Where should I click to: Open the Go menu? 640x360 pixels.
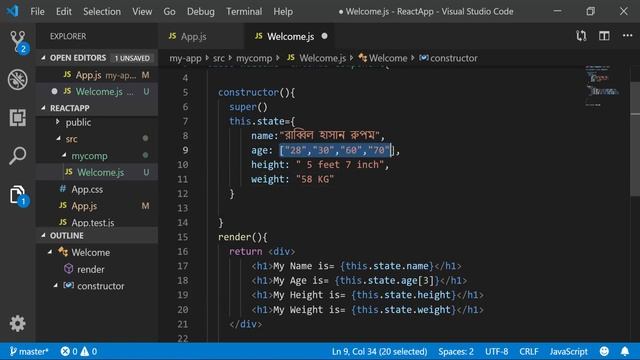pos(169,11)
